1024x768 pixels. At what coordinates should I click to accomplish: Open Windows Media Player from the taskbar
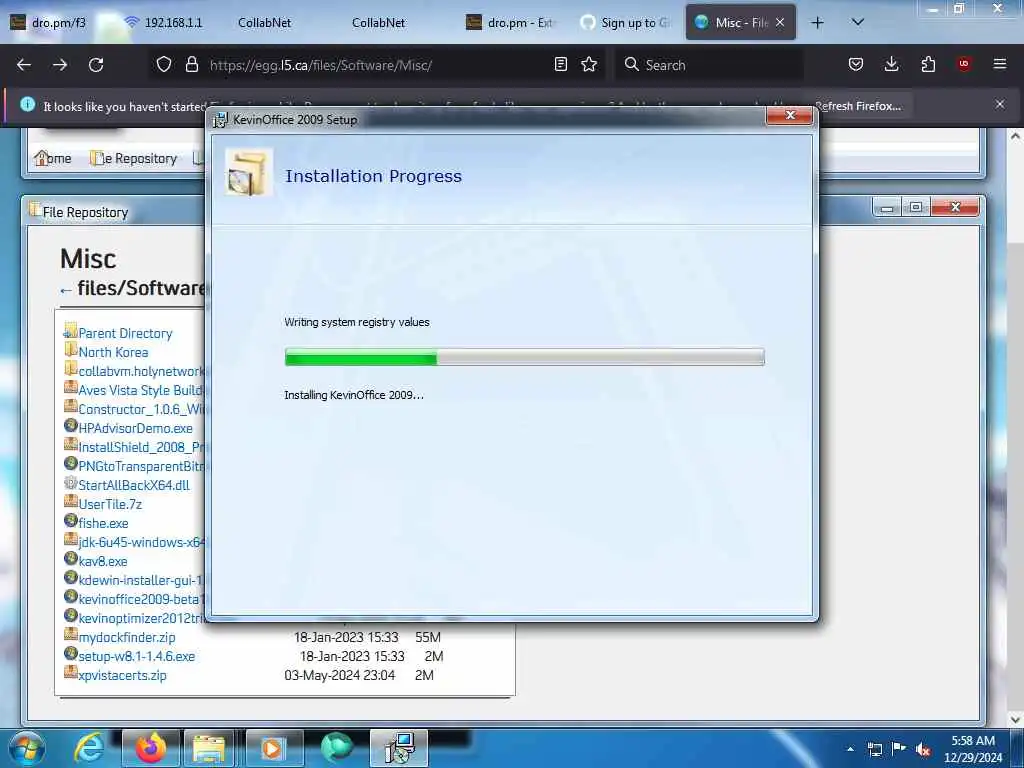[x=274, y=748]
